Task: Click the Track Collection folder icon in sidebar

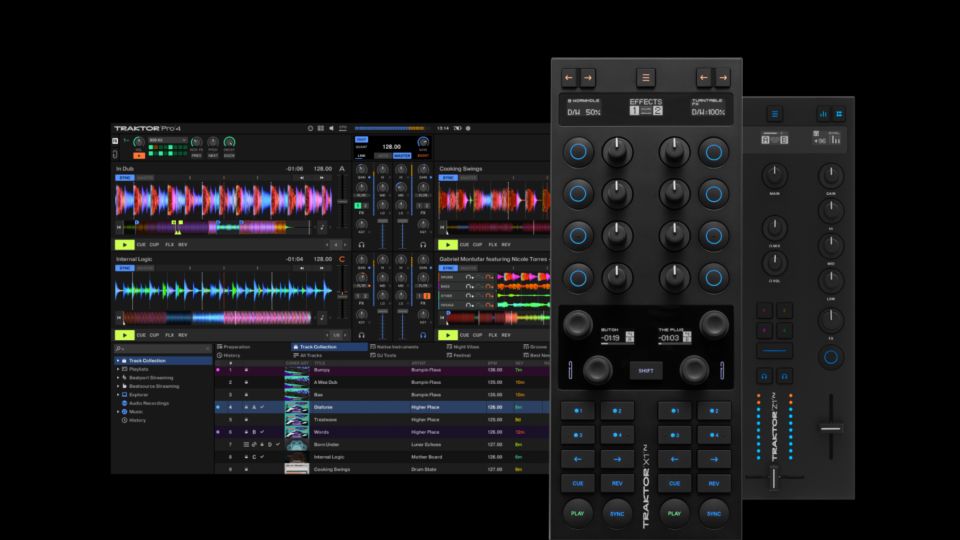Action: [x=124, y=360]
